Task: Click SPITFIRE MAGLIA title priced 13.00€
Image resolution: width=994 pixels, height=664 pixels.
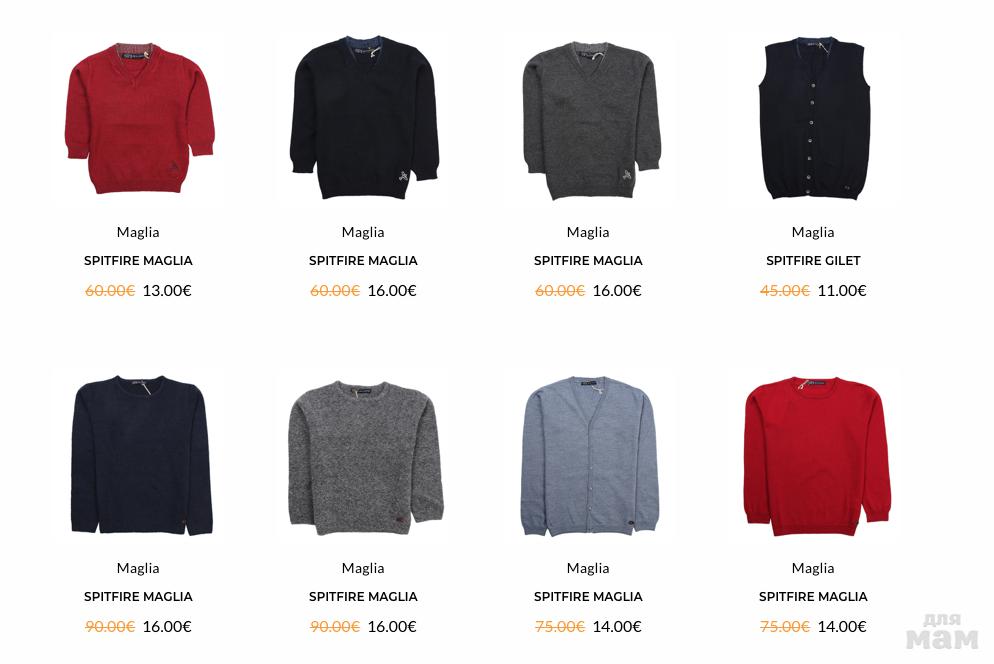Action: point(138,261)
